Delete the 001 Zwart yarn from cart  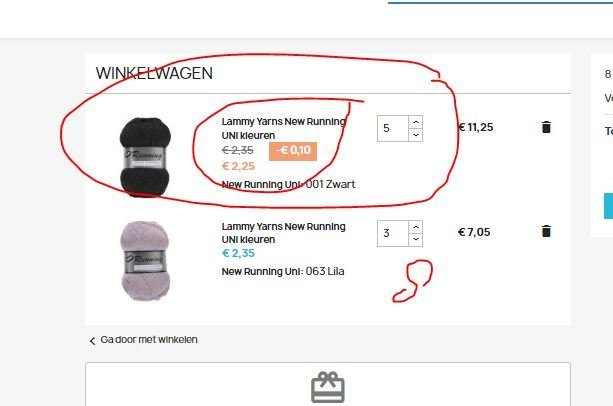pyautogui.click(x=546, y=127)
